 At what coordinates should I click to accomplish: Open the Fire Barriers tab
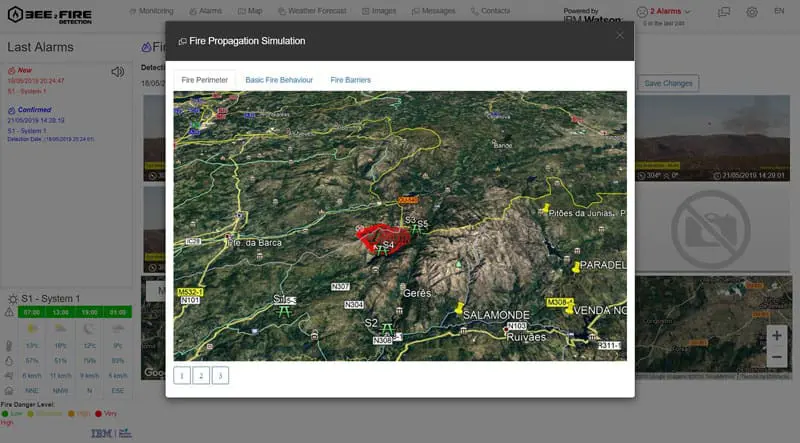click(x=350, y=79)
